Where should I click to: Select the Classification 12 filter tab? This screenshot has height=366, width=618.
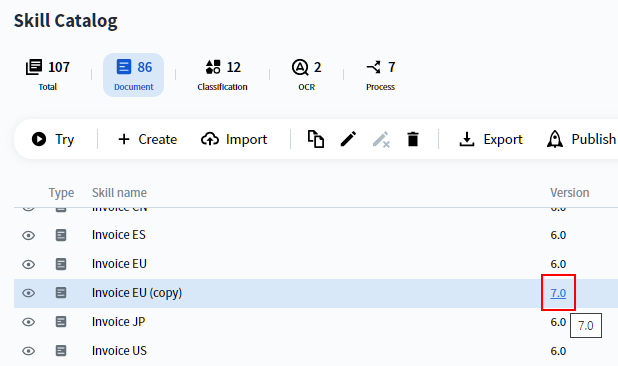[x=222, y=75]
